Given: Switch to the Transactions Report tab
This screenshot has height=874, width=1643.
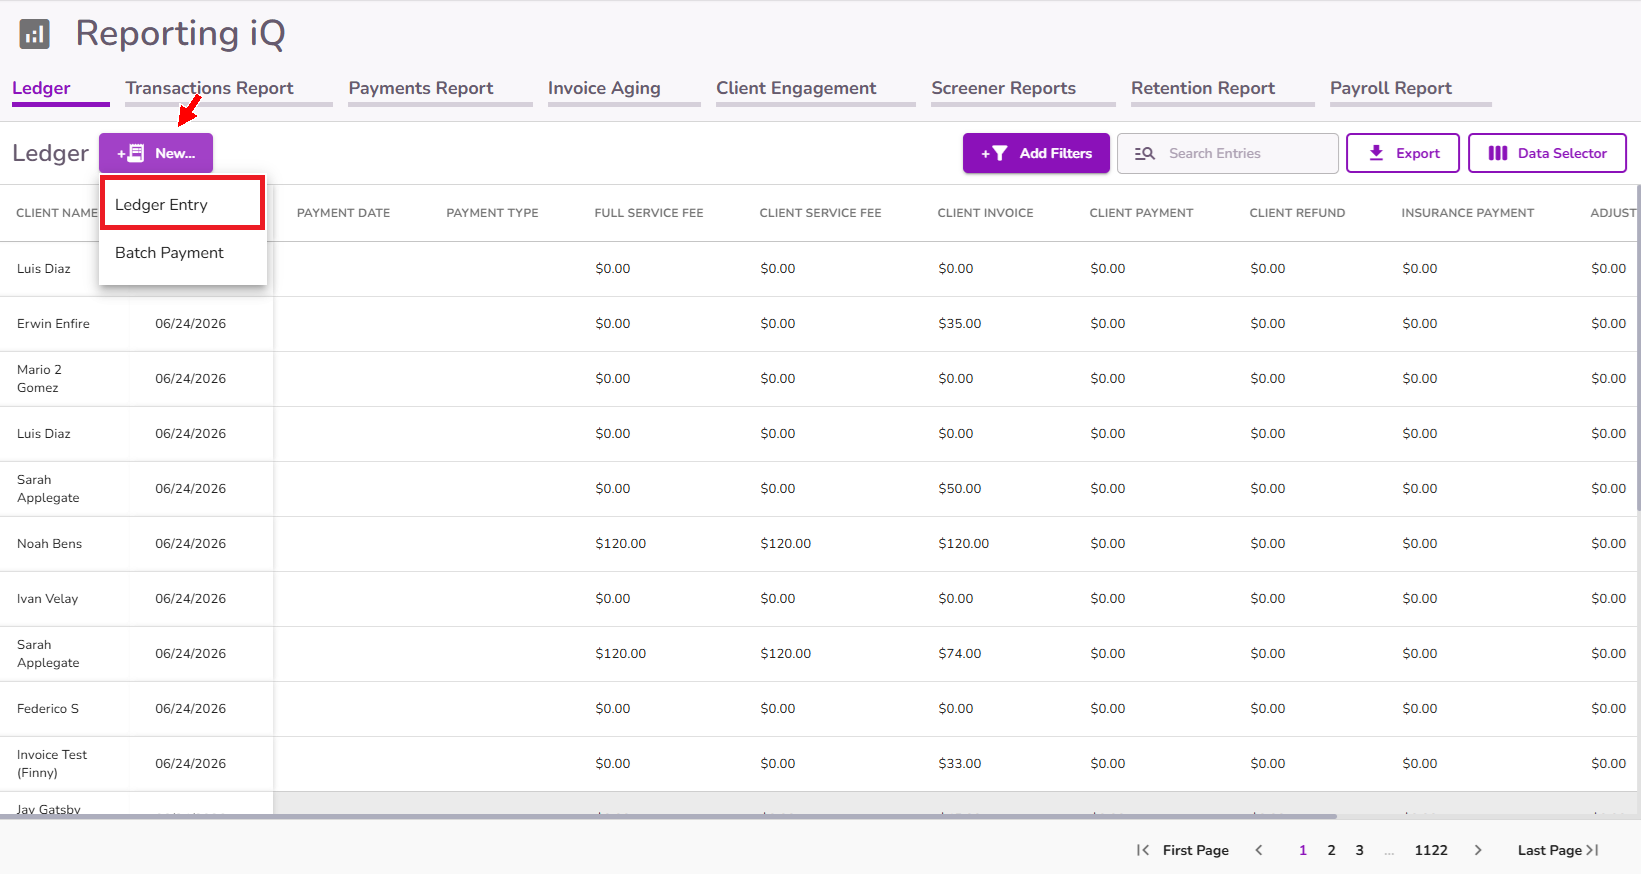Looking at the screenshot, I should (210, 88).
